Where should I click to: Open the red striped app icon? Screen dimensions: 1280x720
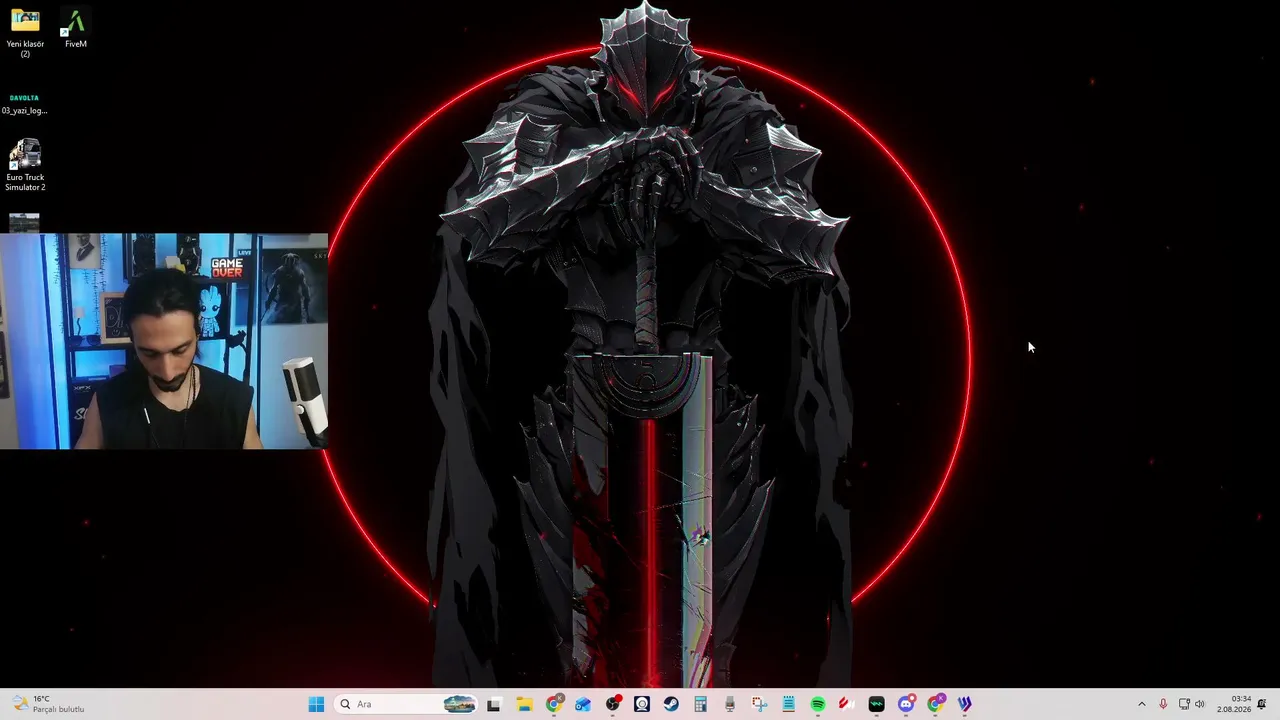tap(847, 704)
